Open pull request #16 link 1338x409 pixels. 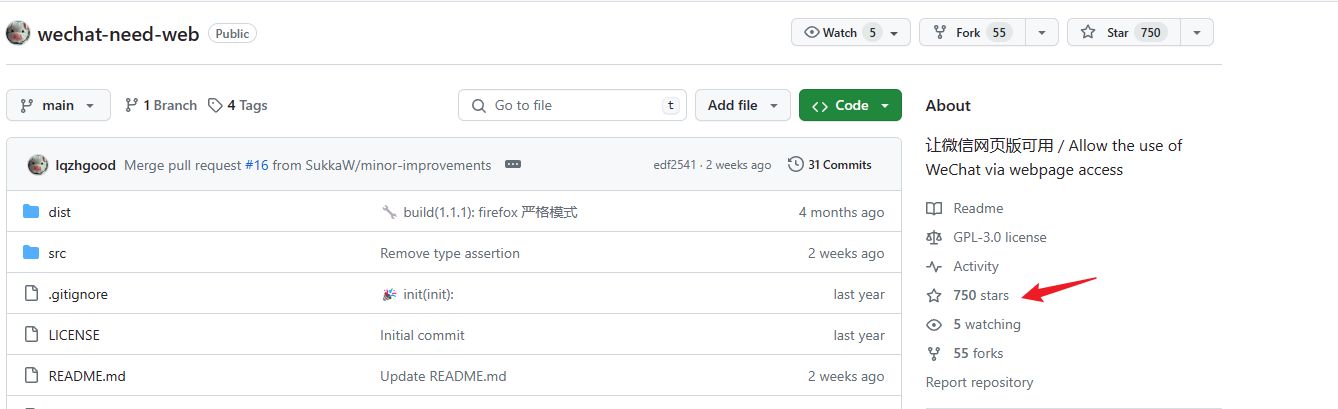tap(257, 165)
